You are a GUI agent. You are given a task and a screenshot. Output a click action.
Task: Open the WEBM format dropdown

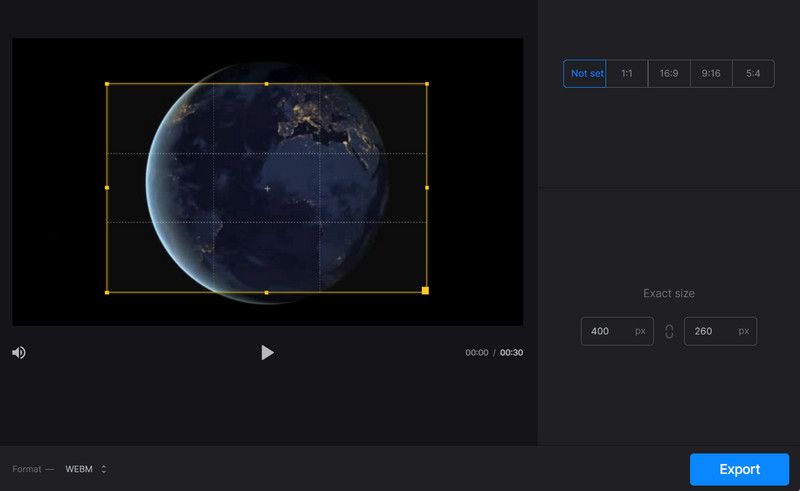(x=86, y=469)
